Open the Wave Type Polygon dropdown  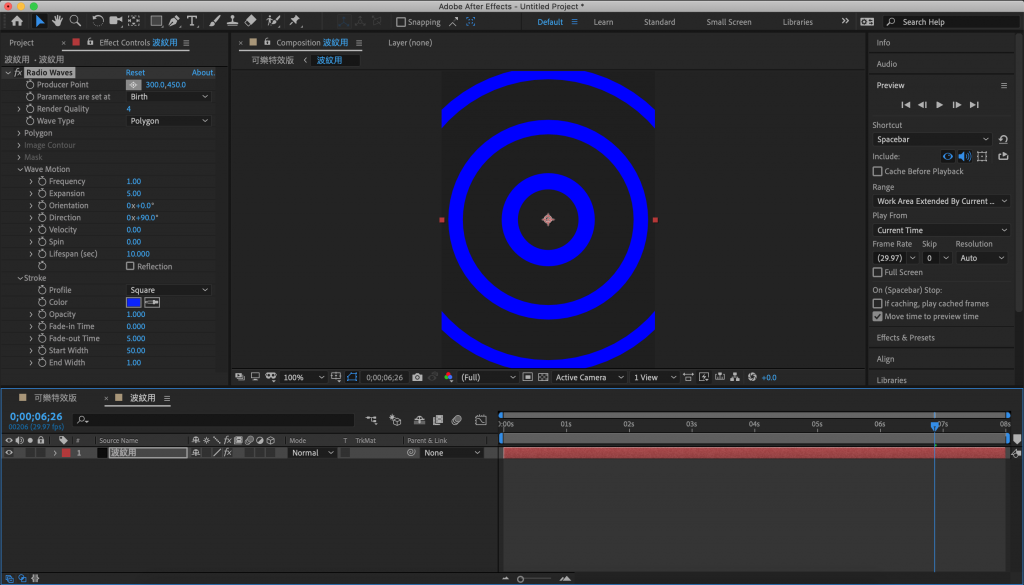tap(168, 121)
